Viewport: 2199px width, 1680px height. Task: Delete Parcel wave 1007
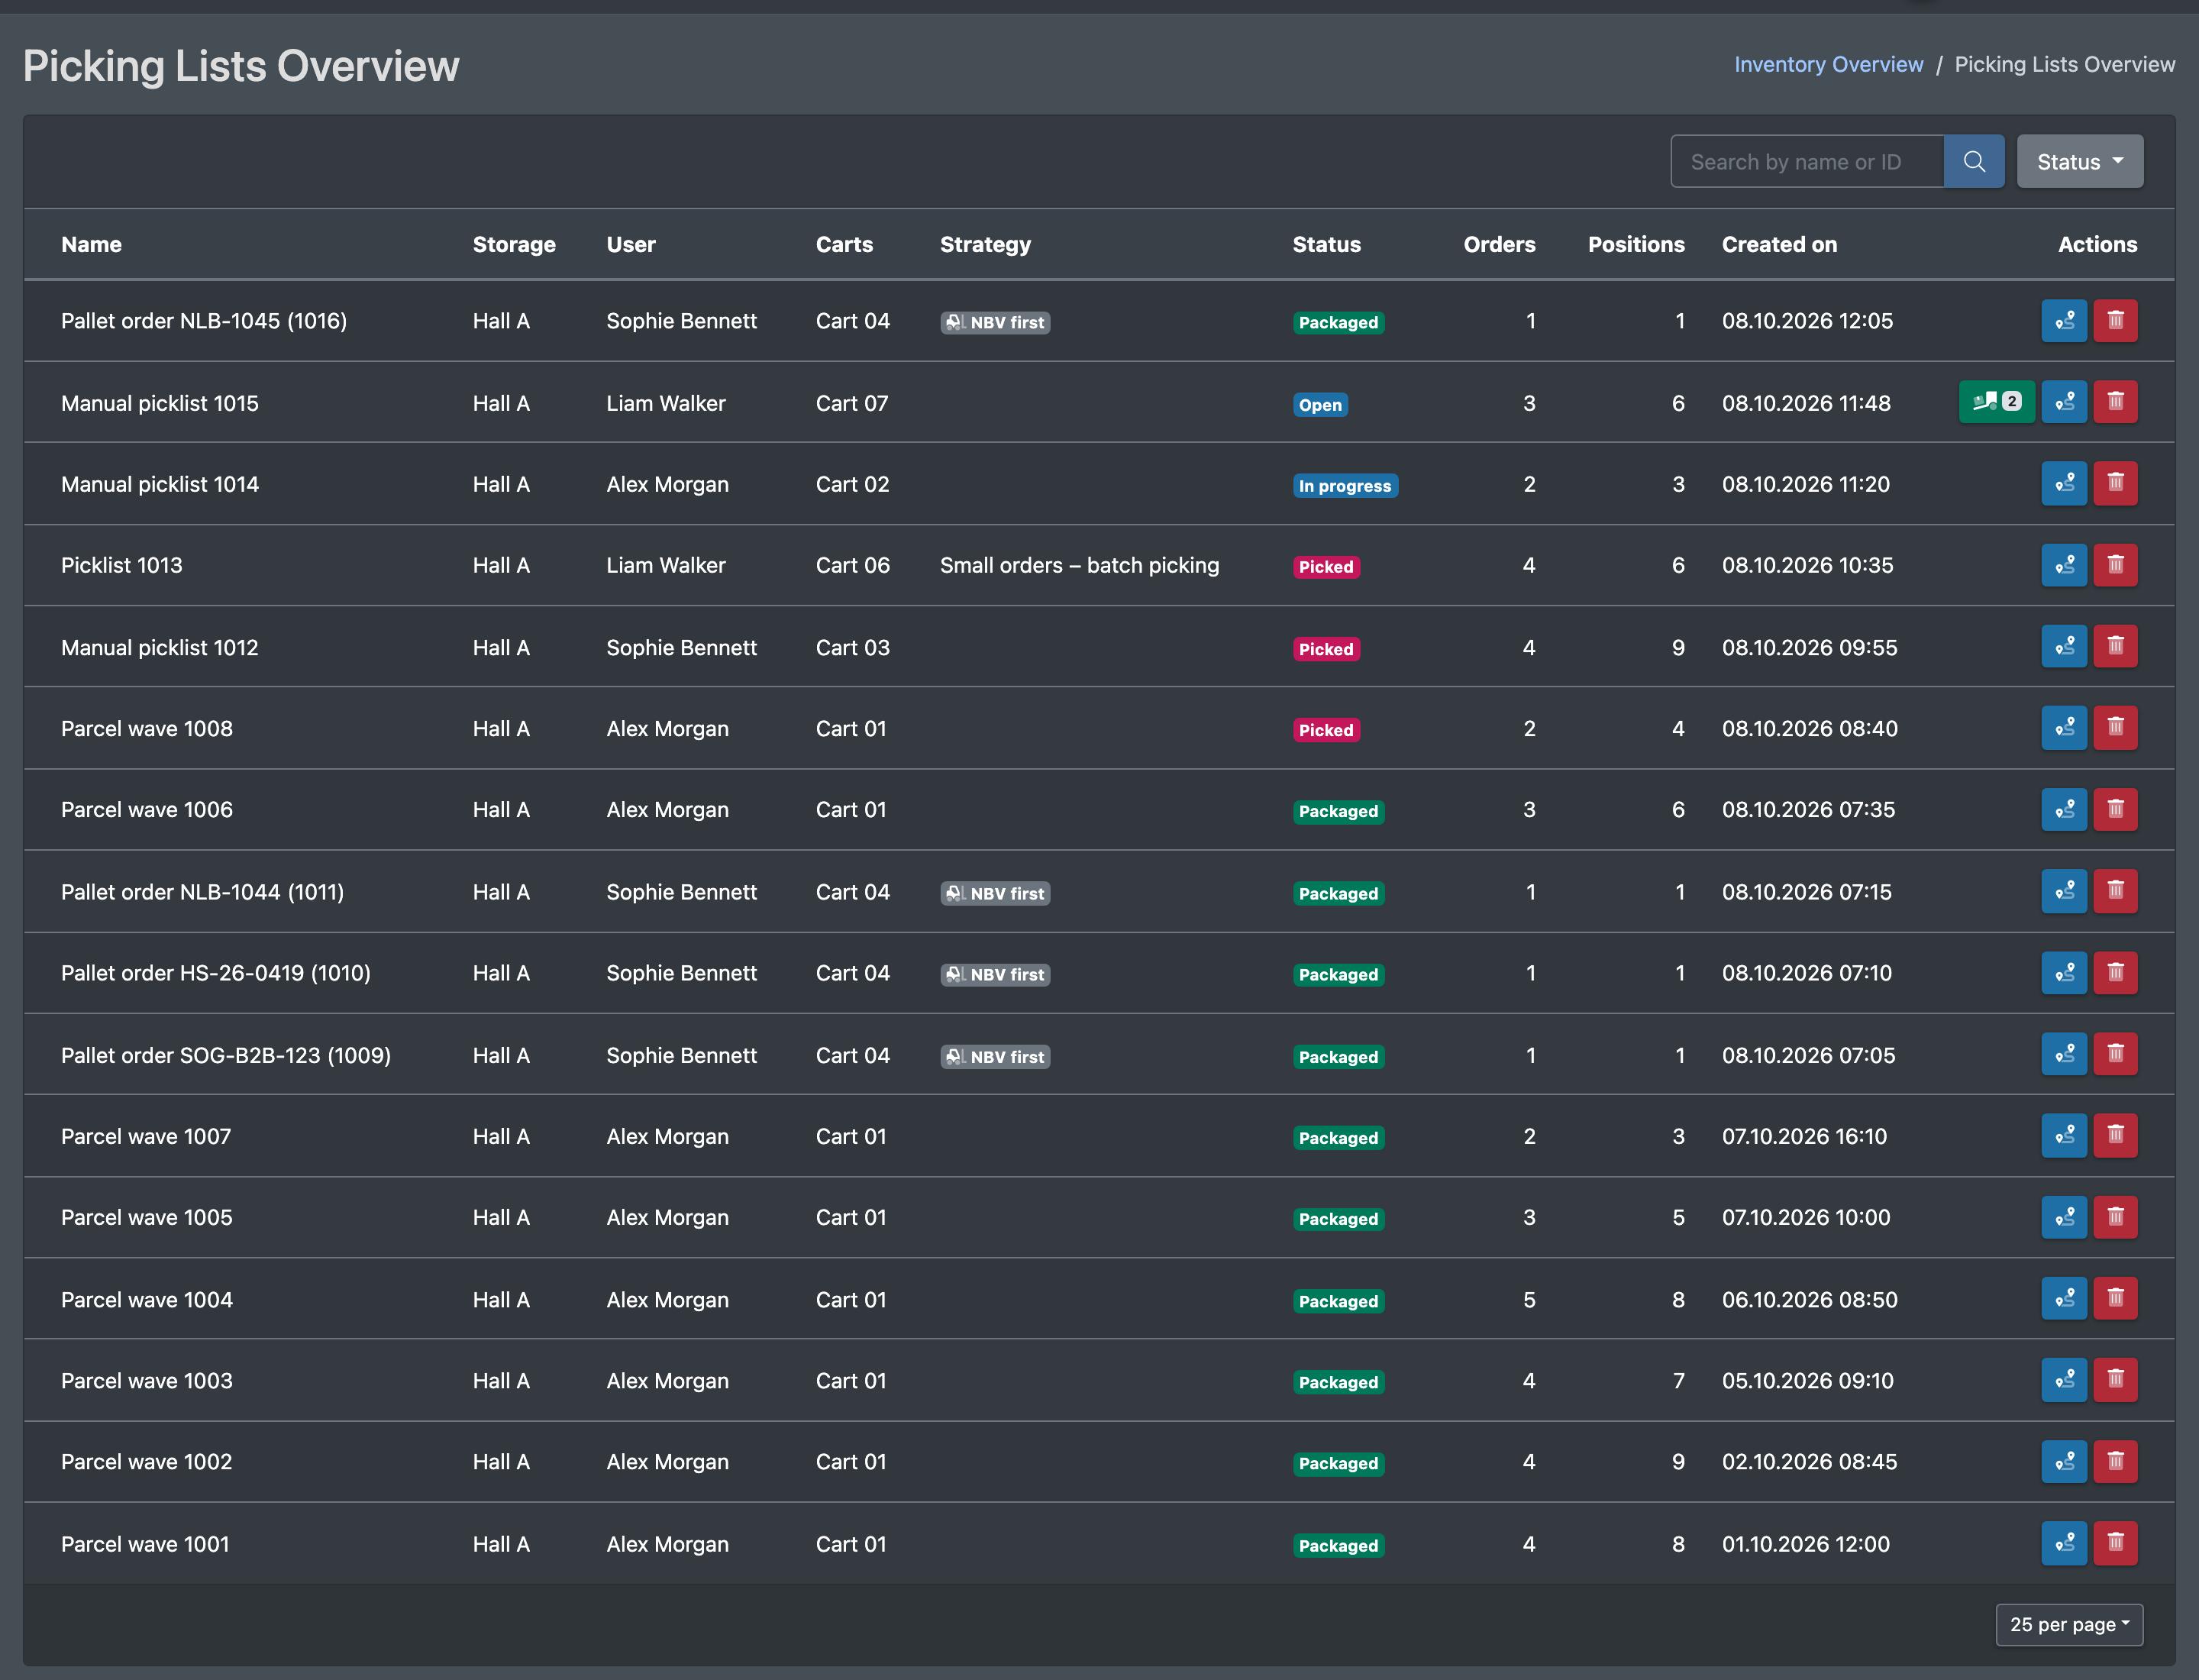2115,1136
